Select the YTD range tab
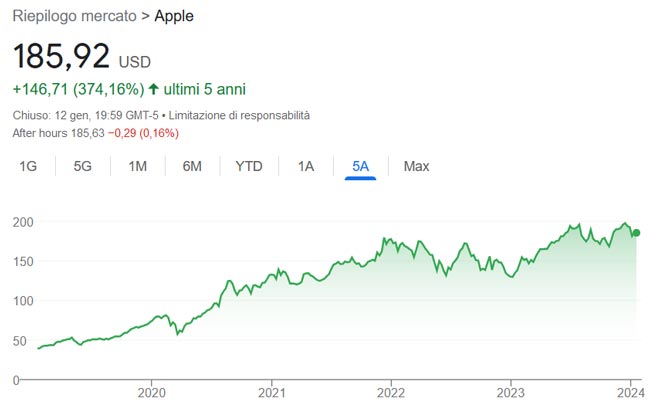Image resolution: width=660 pixels, height=410 pixels. [x=249, y=166]
